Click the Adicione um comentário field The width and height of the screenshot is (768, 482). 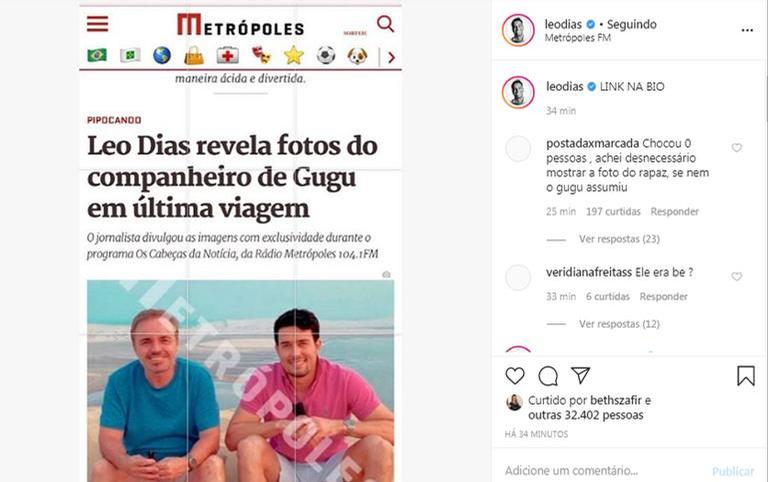[602, 471]
